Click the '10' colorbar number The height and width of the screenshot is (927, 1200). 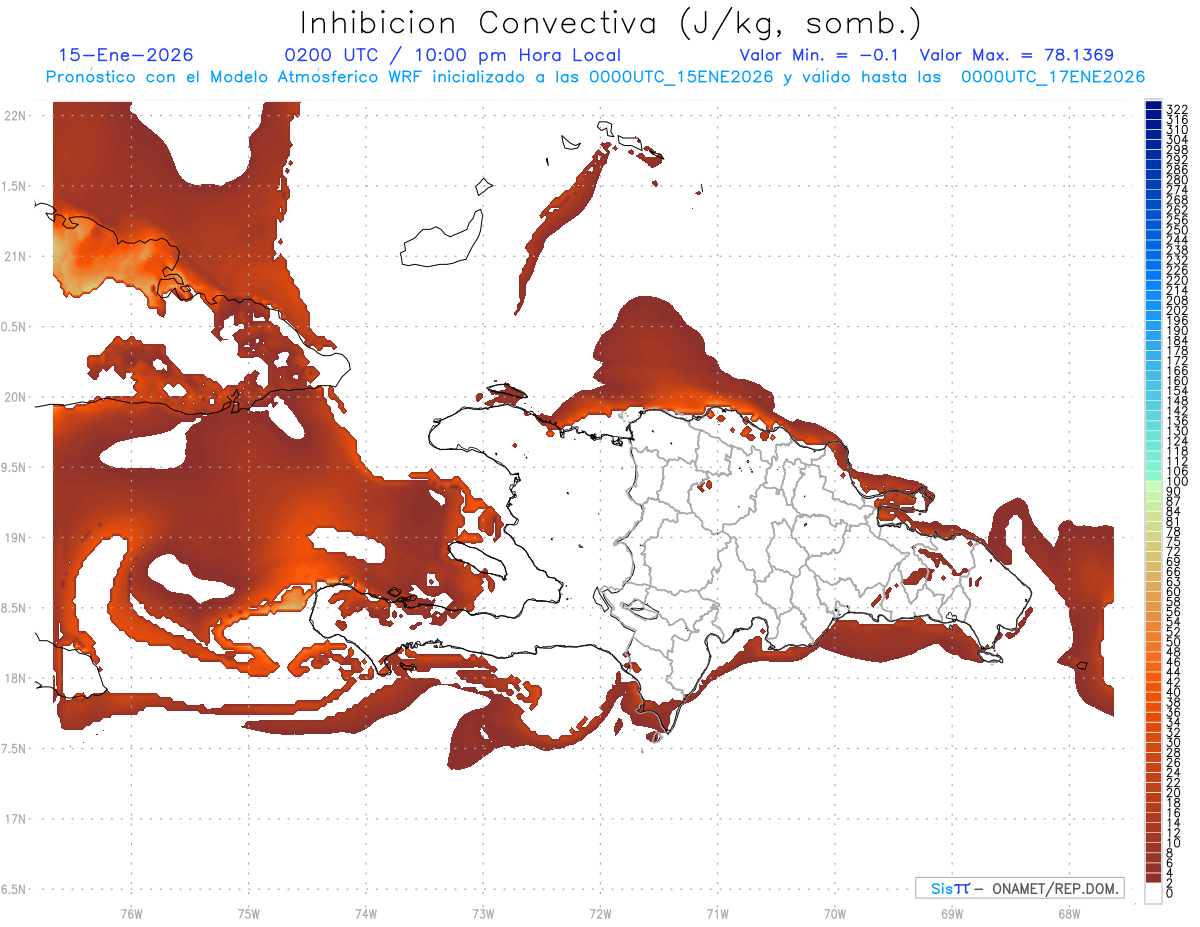point(1174,843)
